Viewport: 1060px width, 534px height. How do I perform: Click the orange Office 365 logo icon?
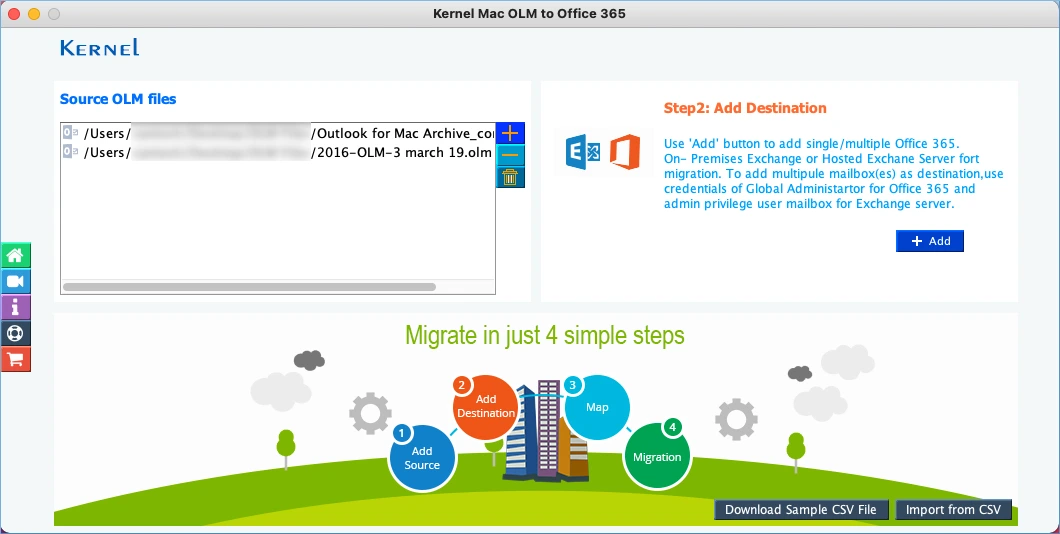[x=625, y=152]
